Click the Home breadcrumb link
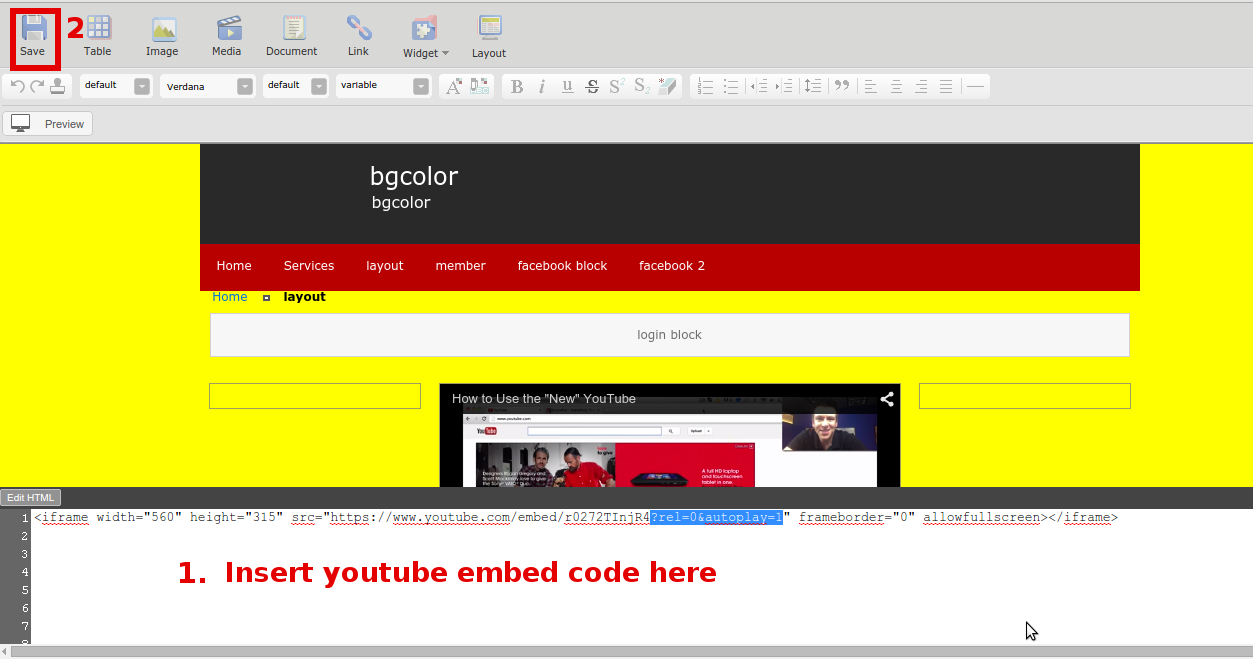This screenshot has height=659, width=1253. coord(229,297)
